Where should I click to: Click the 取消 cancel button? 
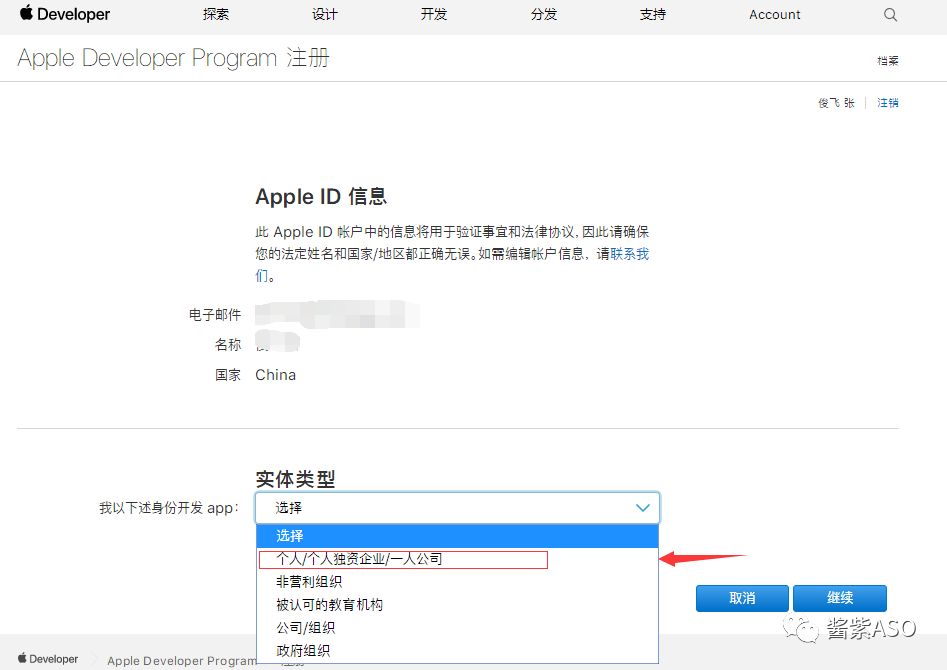pyautogui.click(x=742, y=598)
